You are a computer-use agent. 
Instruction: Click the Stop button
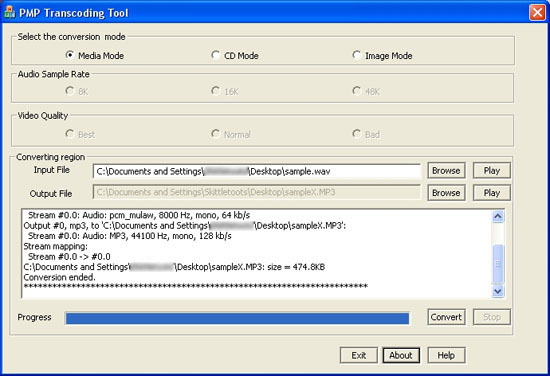click(x=492, y=317)
